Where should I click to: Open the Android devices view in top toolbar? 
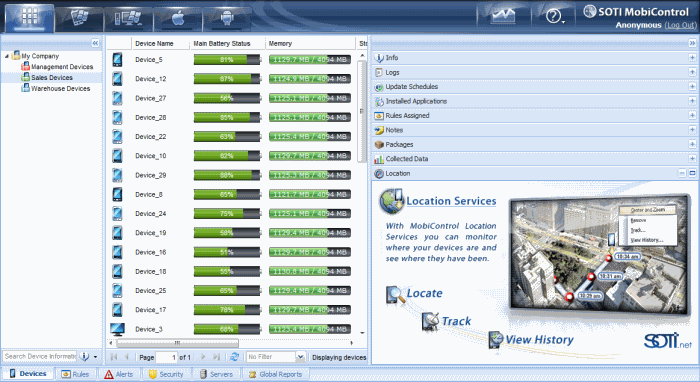(227, 18)
